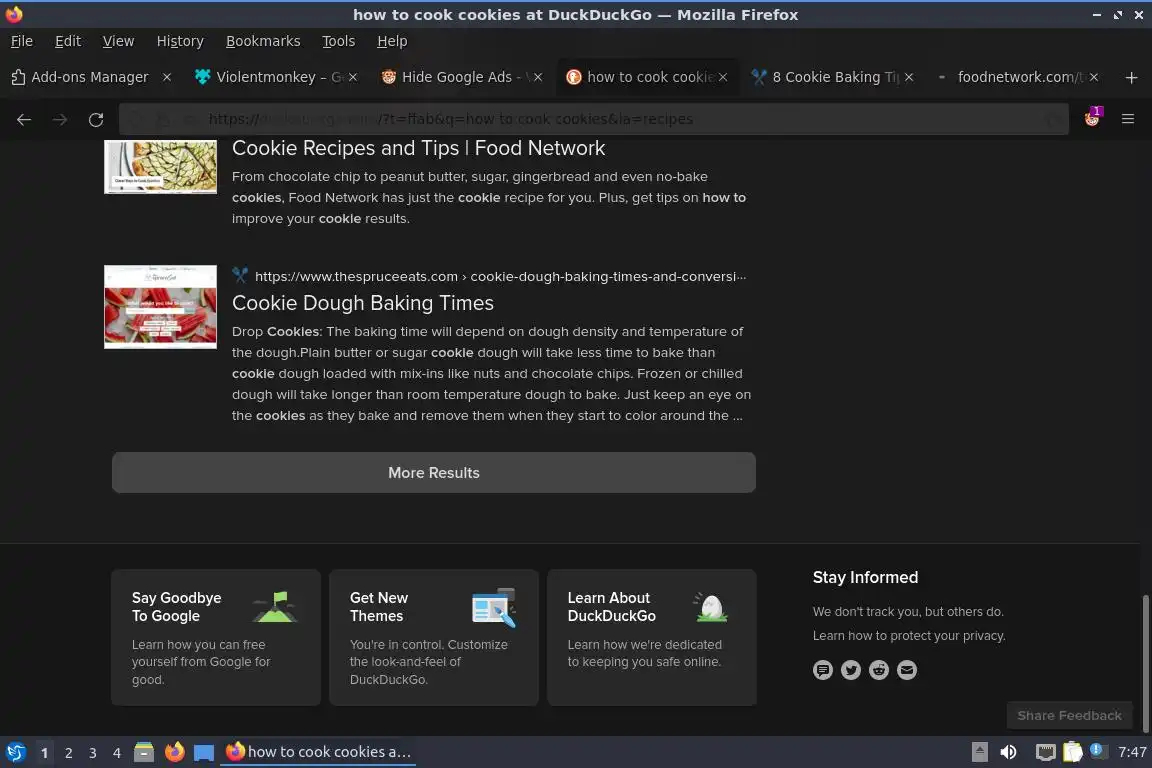The image size is (1152, 768).
Task: Click the update notifier tray icon
Action: click(1097, 750)
